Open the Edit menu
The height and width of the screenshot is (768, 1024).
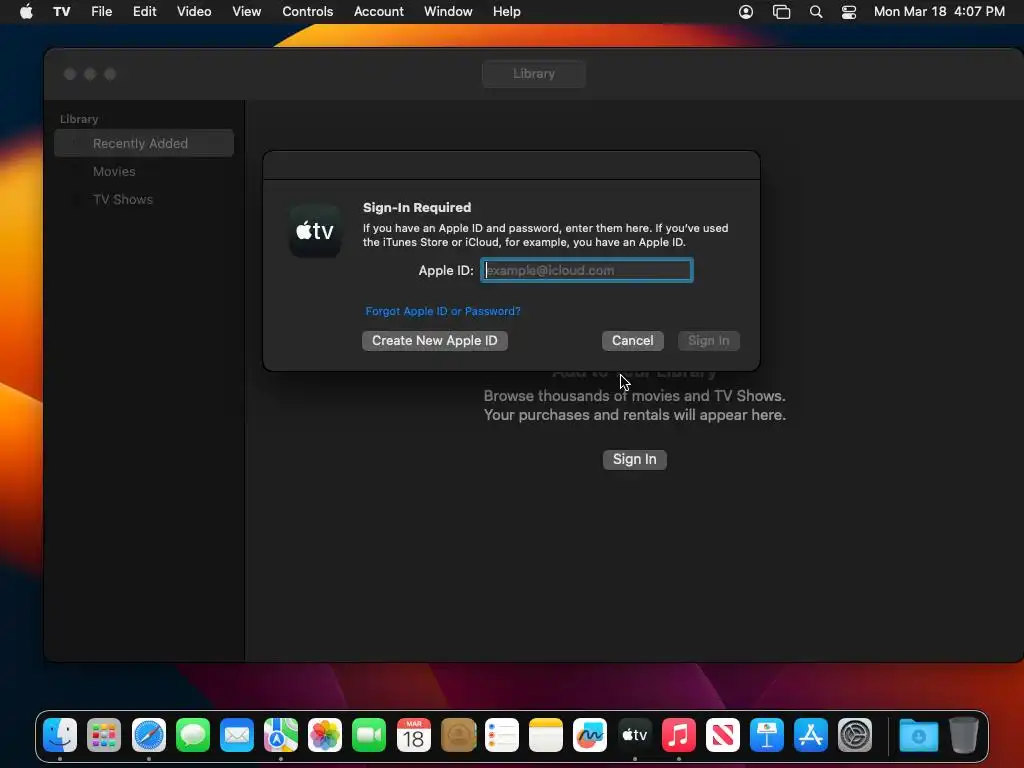point(144,11)
